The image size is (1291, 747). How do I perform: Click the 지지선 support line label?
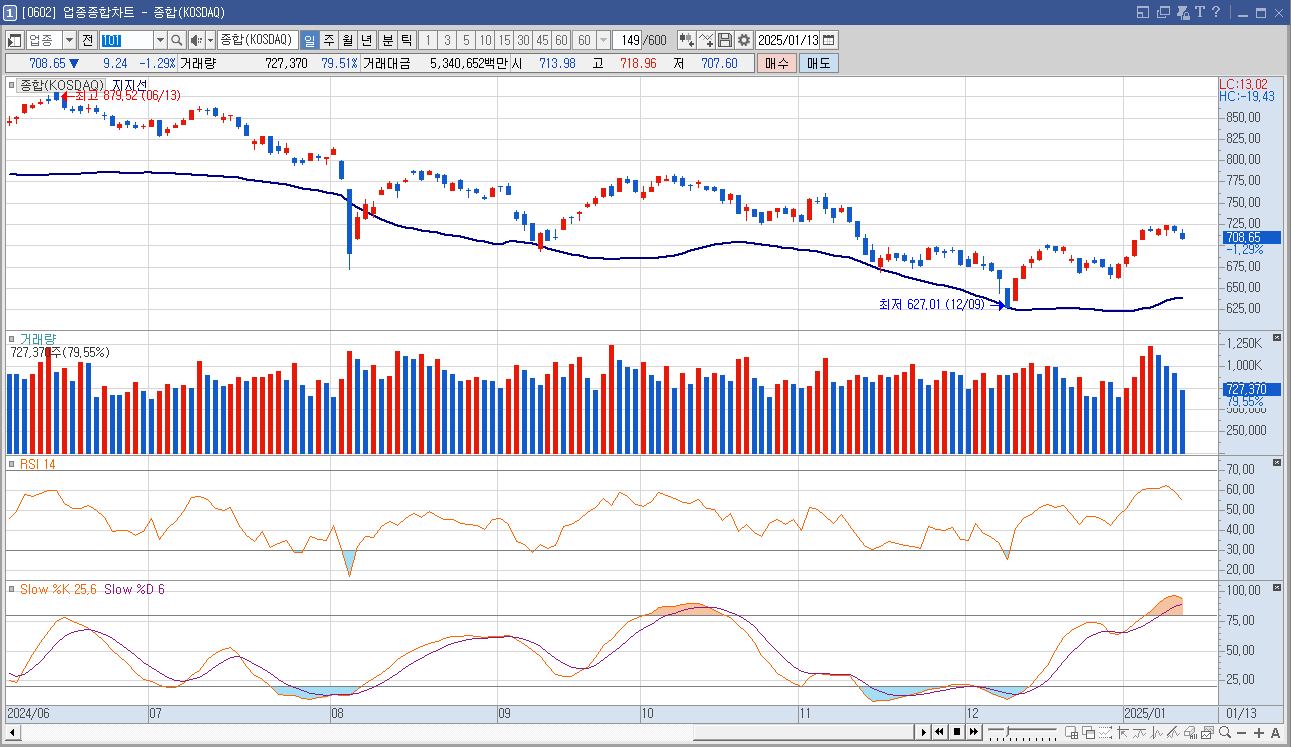[130, 85]
